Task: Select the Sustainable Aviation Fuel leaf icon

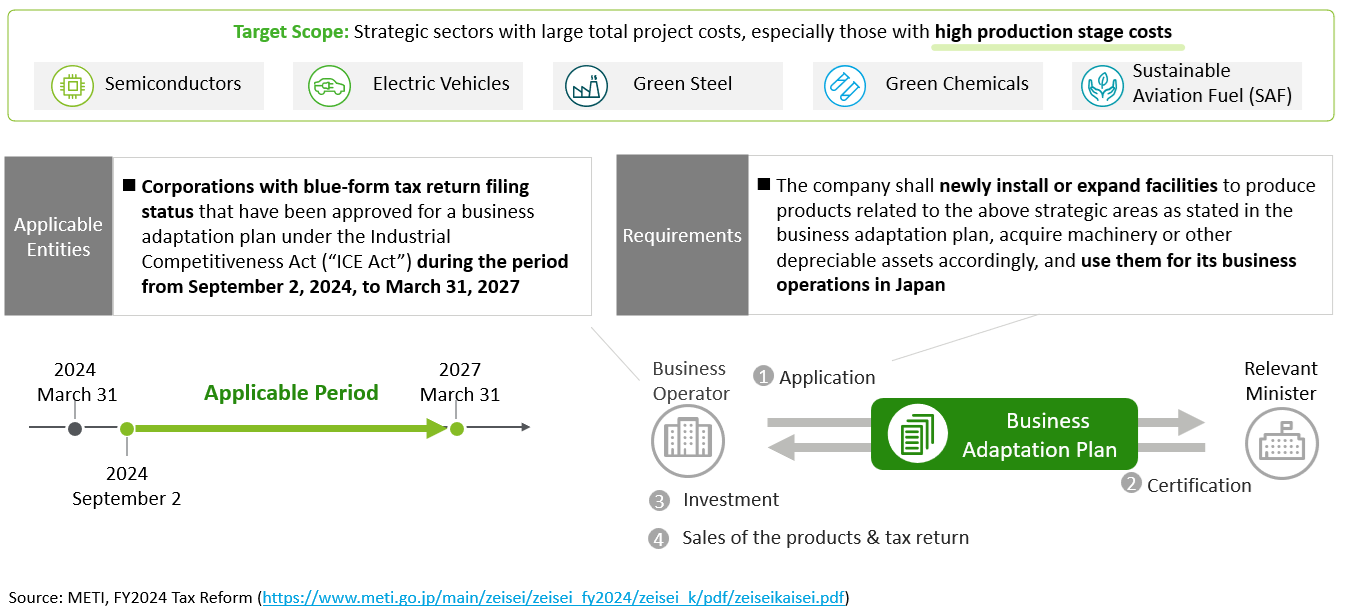Action: (x=1102, y=86)
